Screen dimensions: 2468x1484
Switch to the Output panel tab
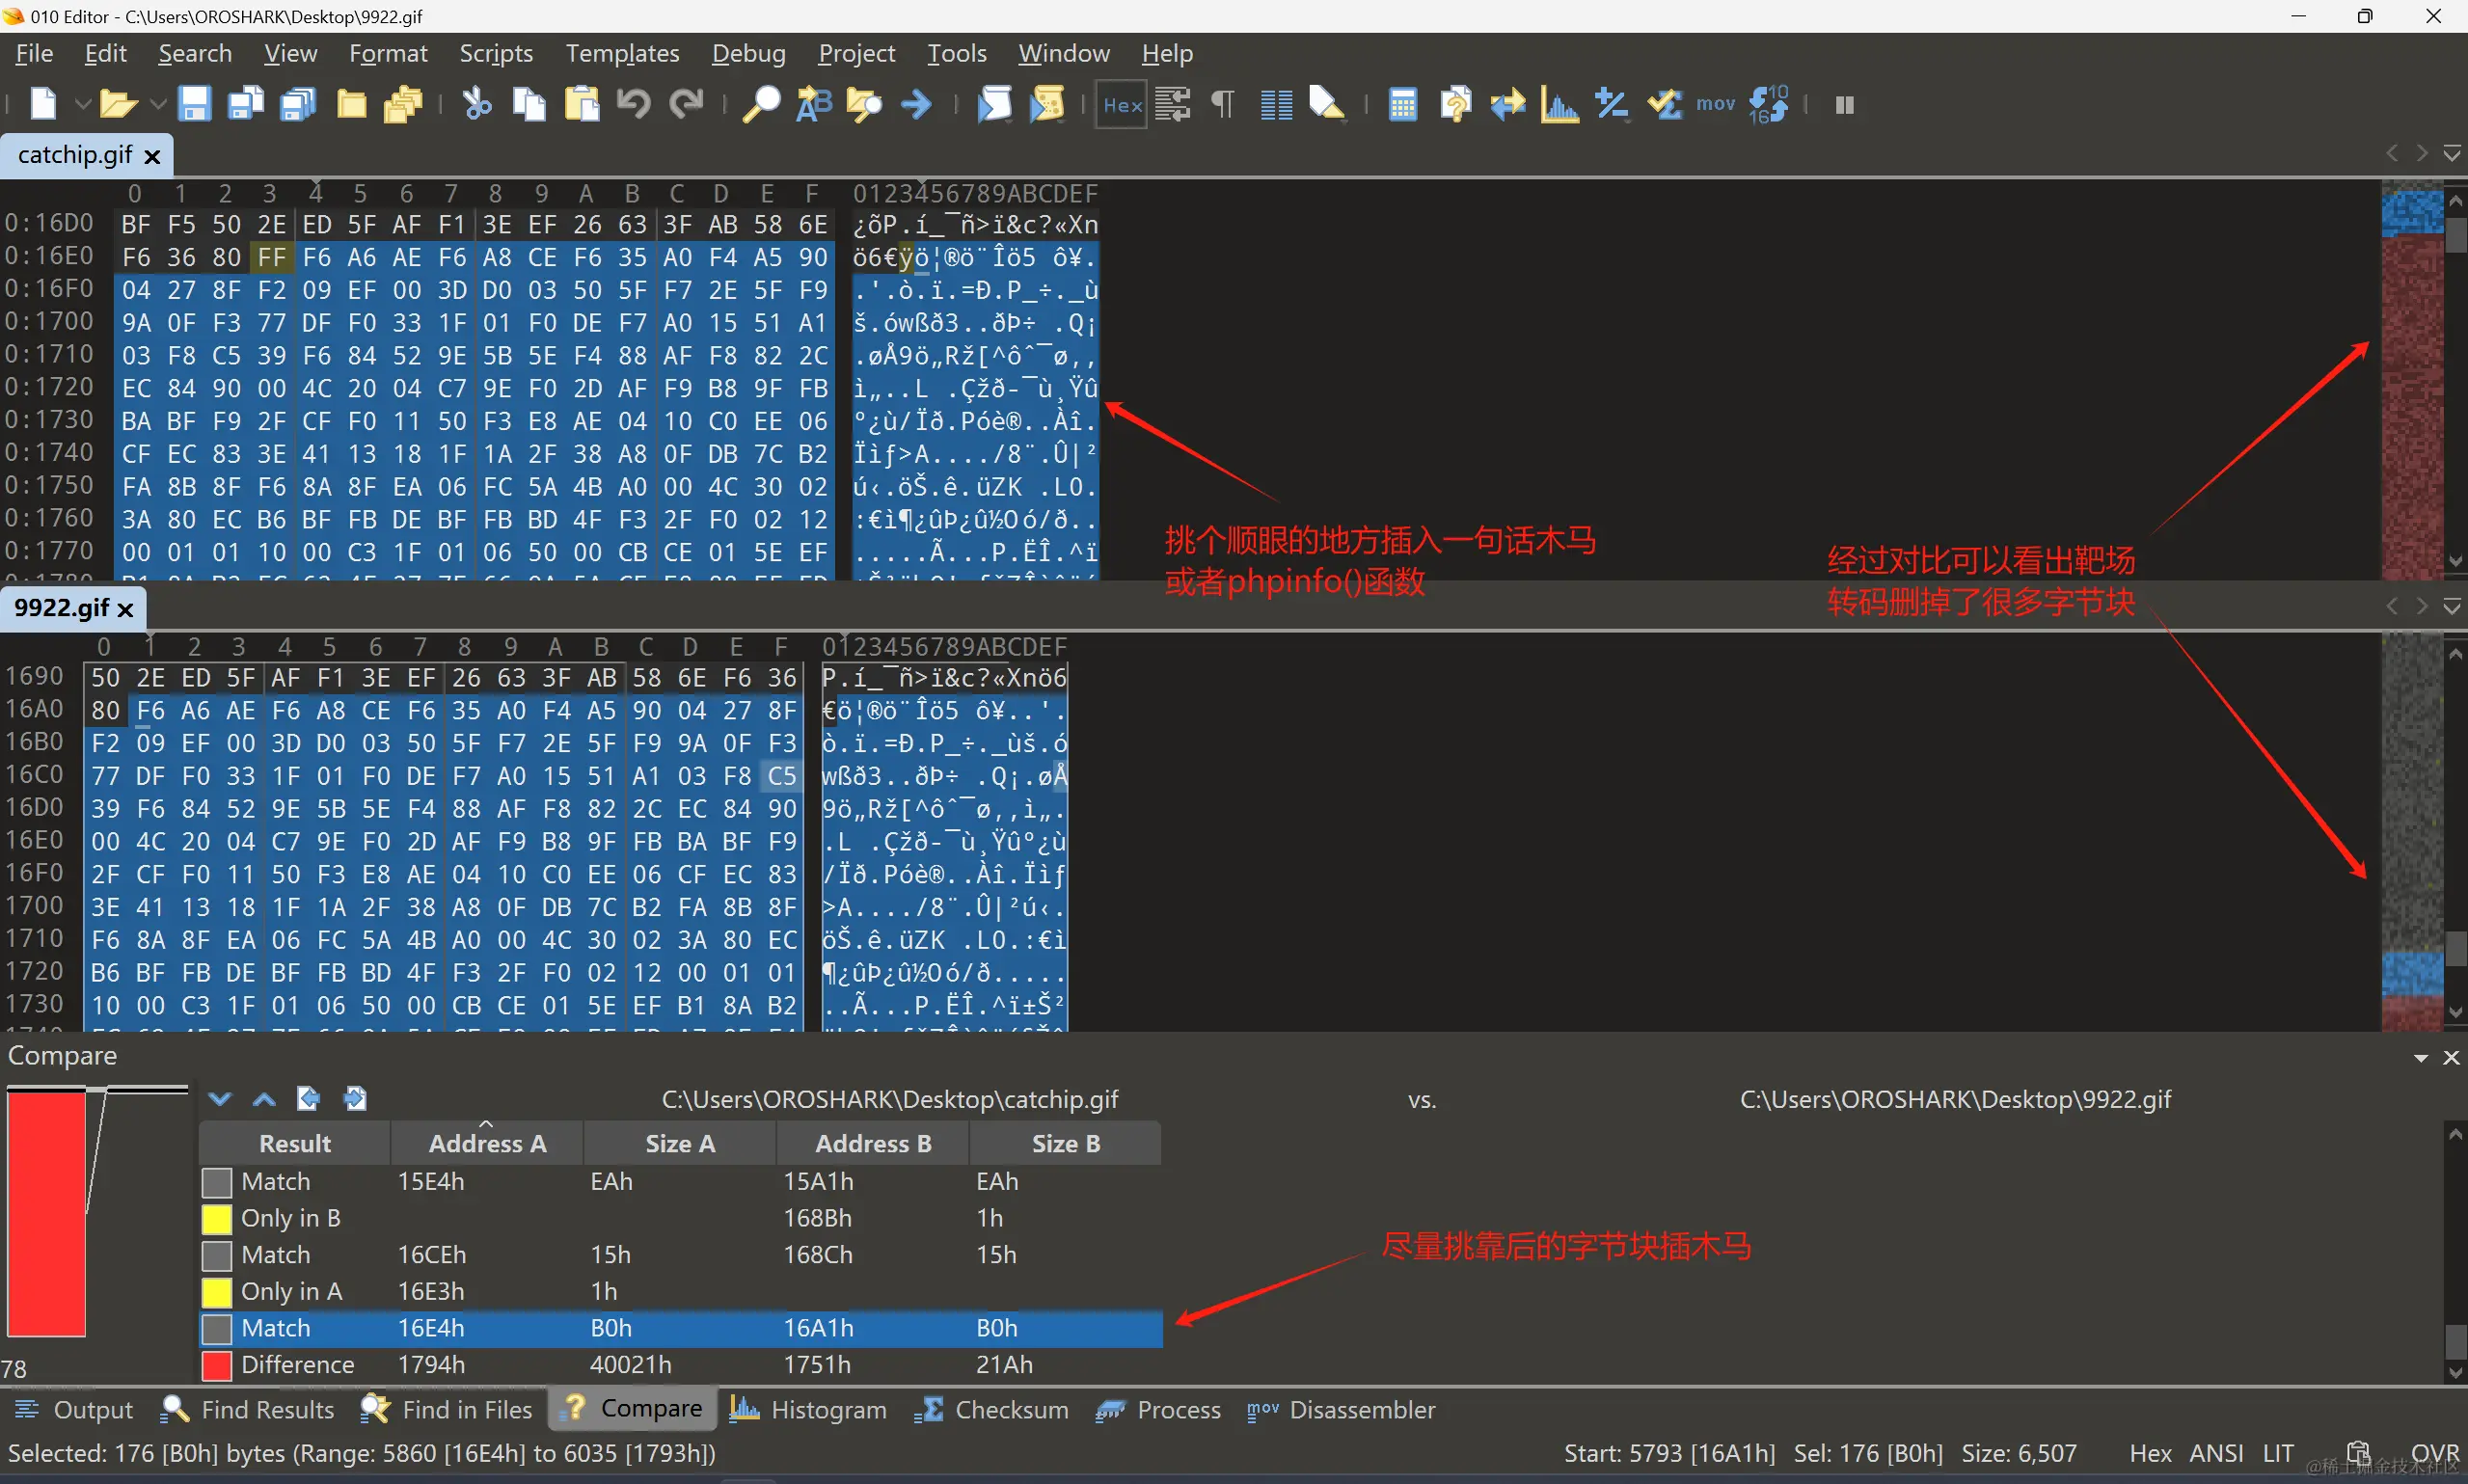[75, 1410]
